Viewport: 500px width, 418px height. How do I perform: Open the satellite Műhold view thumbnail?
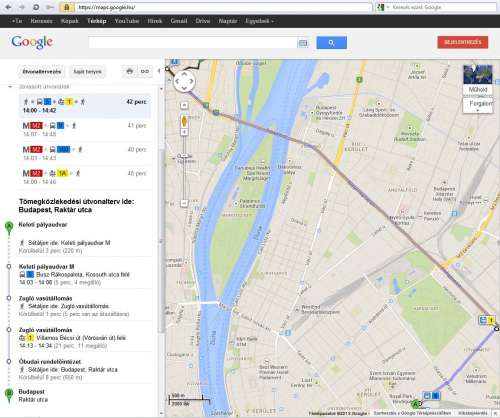(x=478, y=79)
